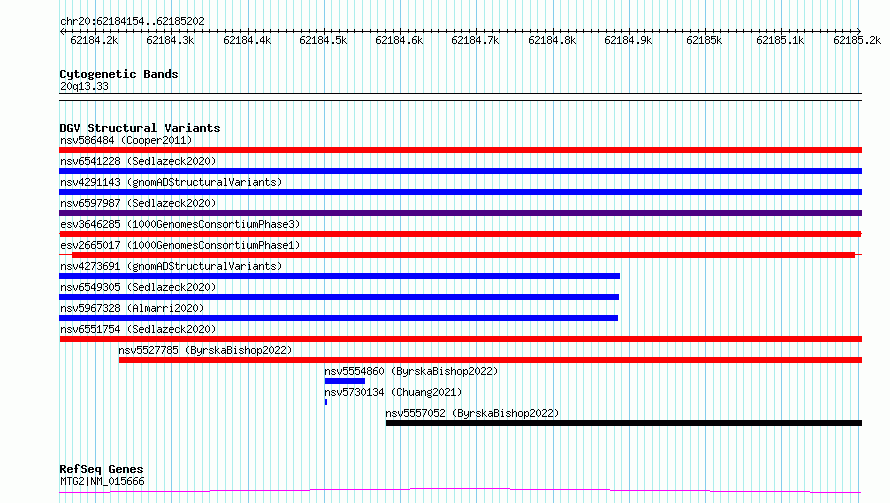Click the black bar under nsv5557052
The width and height of the screenshot is (890, 503).
tap(624, 423)
